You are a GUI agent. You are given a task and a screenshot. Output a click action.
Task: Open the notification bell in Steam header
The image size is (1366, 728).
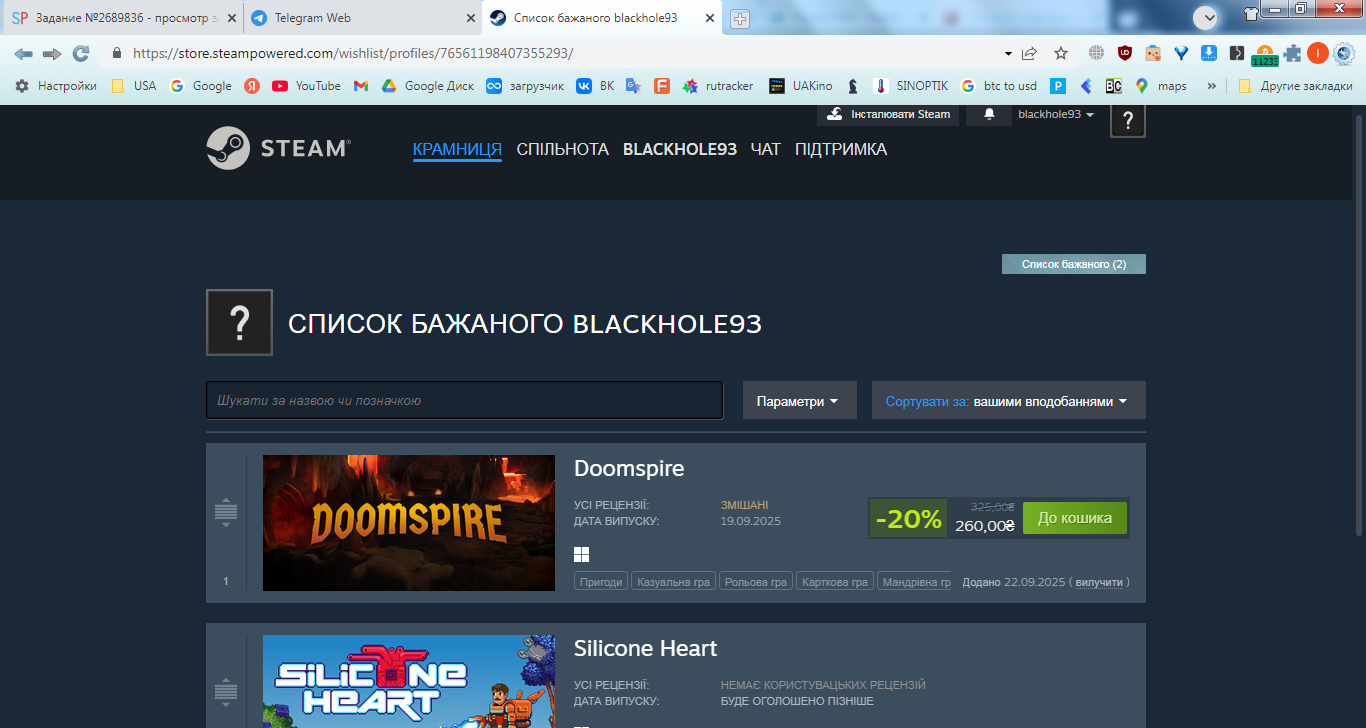pos(990,115)
